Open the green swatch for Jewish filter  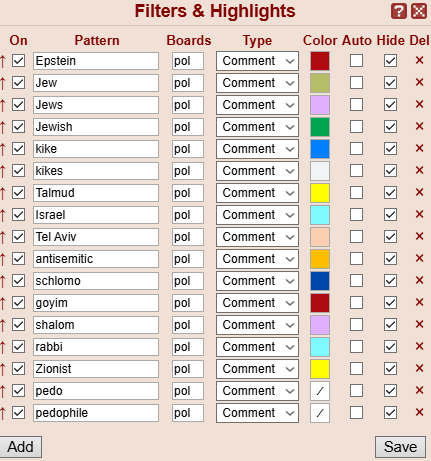pyautogui.click(x=320, y=127)
